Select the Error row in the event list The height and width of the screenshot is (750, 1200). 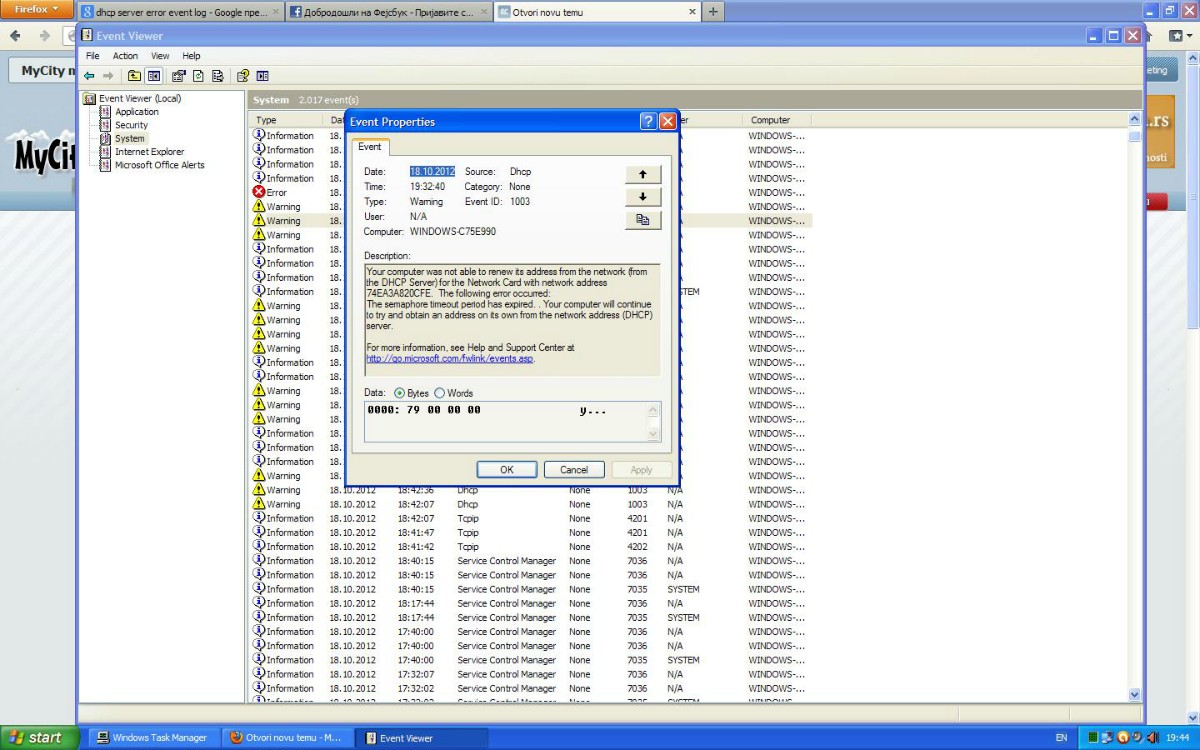coord(530,192)
